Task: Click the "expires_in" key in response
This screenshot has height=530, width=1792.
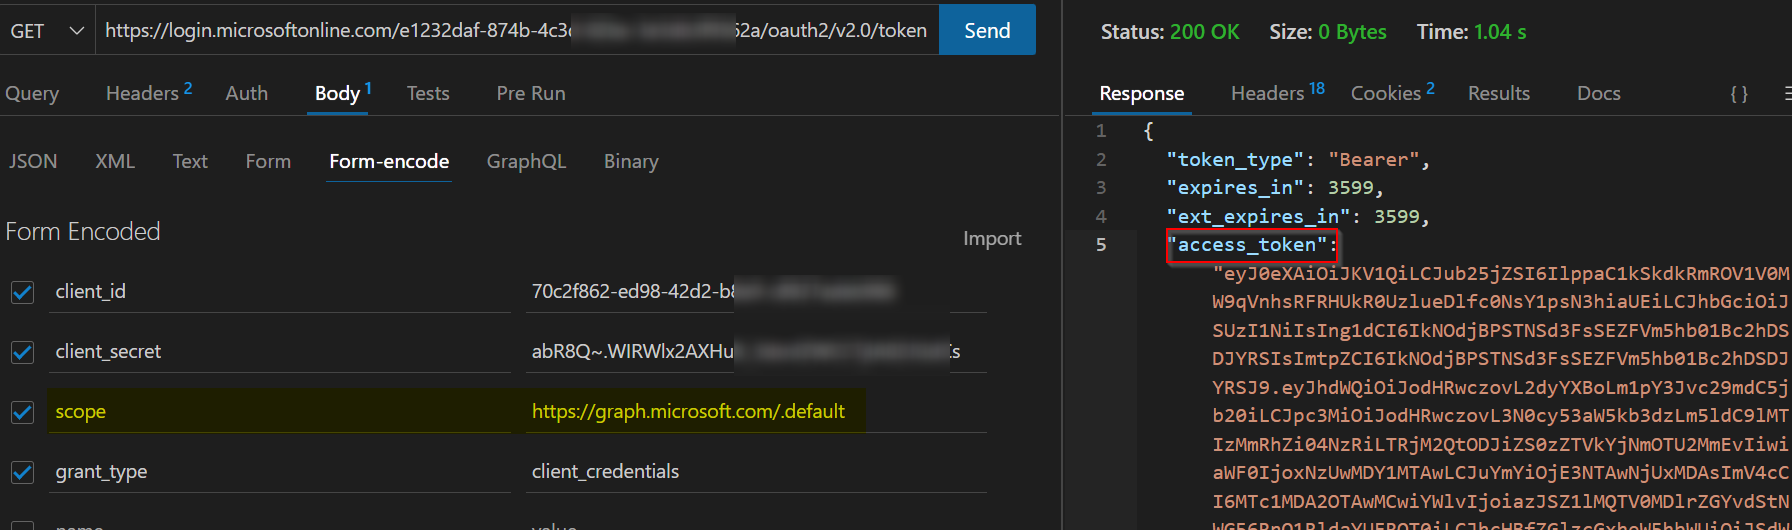Action: click(x=1236, y=187)
